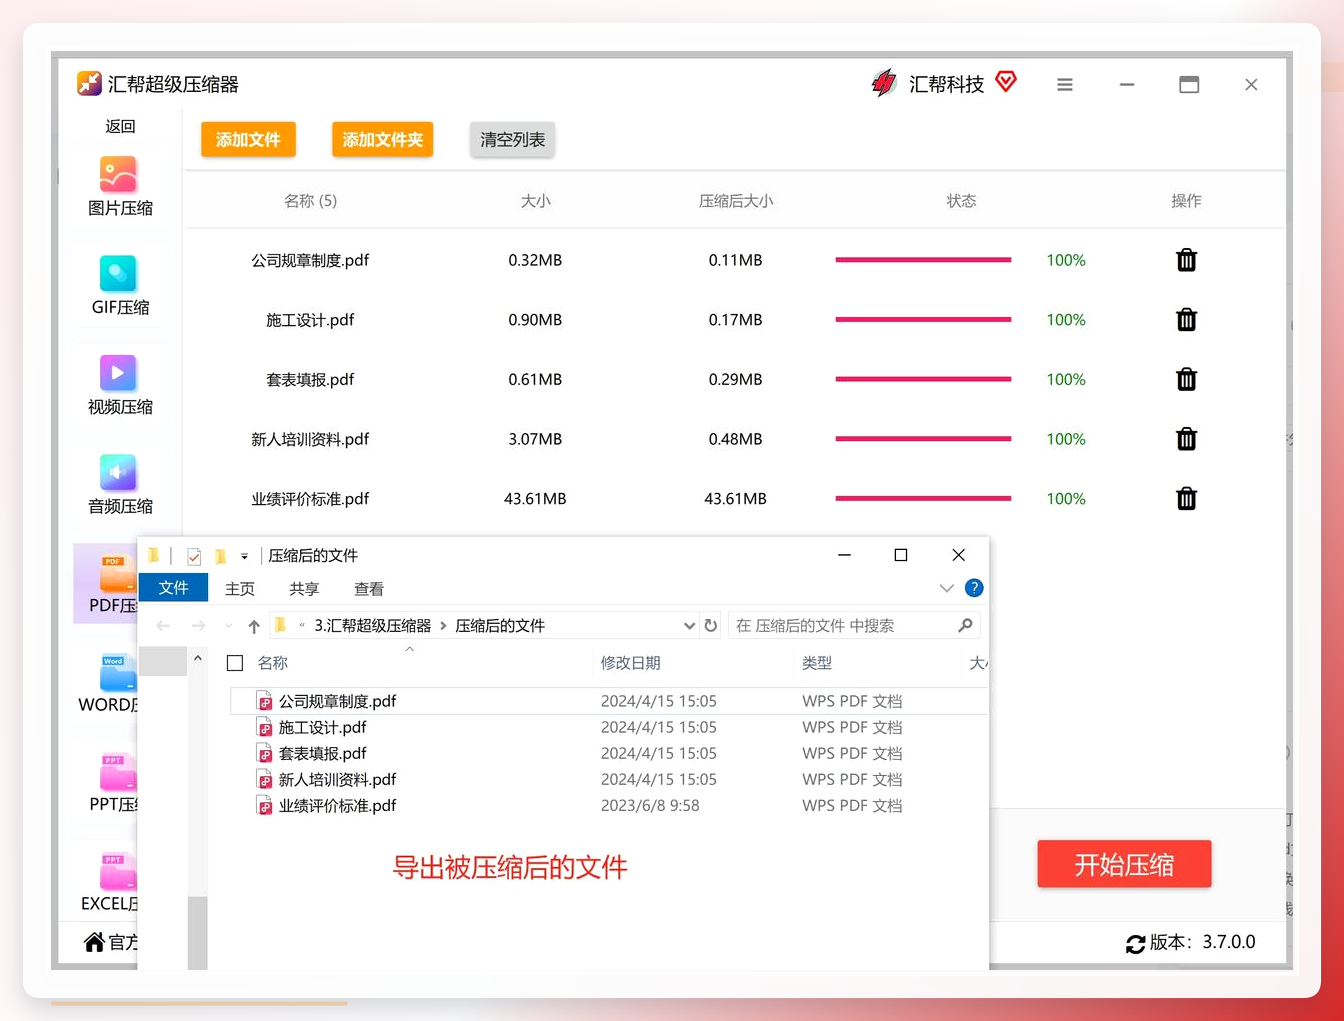Delete 业绩评价标准.pdf with its trash icon
The image size is (1344, 1021).
1186,498
